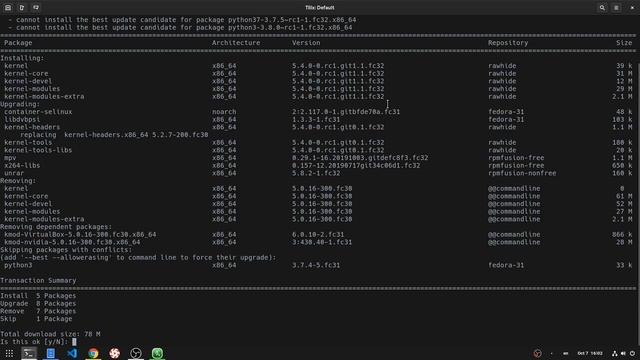The height and width of the screenshot is (360, 640).
Task: Open Google Chrome from taskbar
Action: [93, 353]
